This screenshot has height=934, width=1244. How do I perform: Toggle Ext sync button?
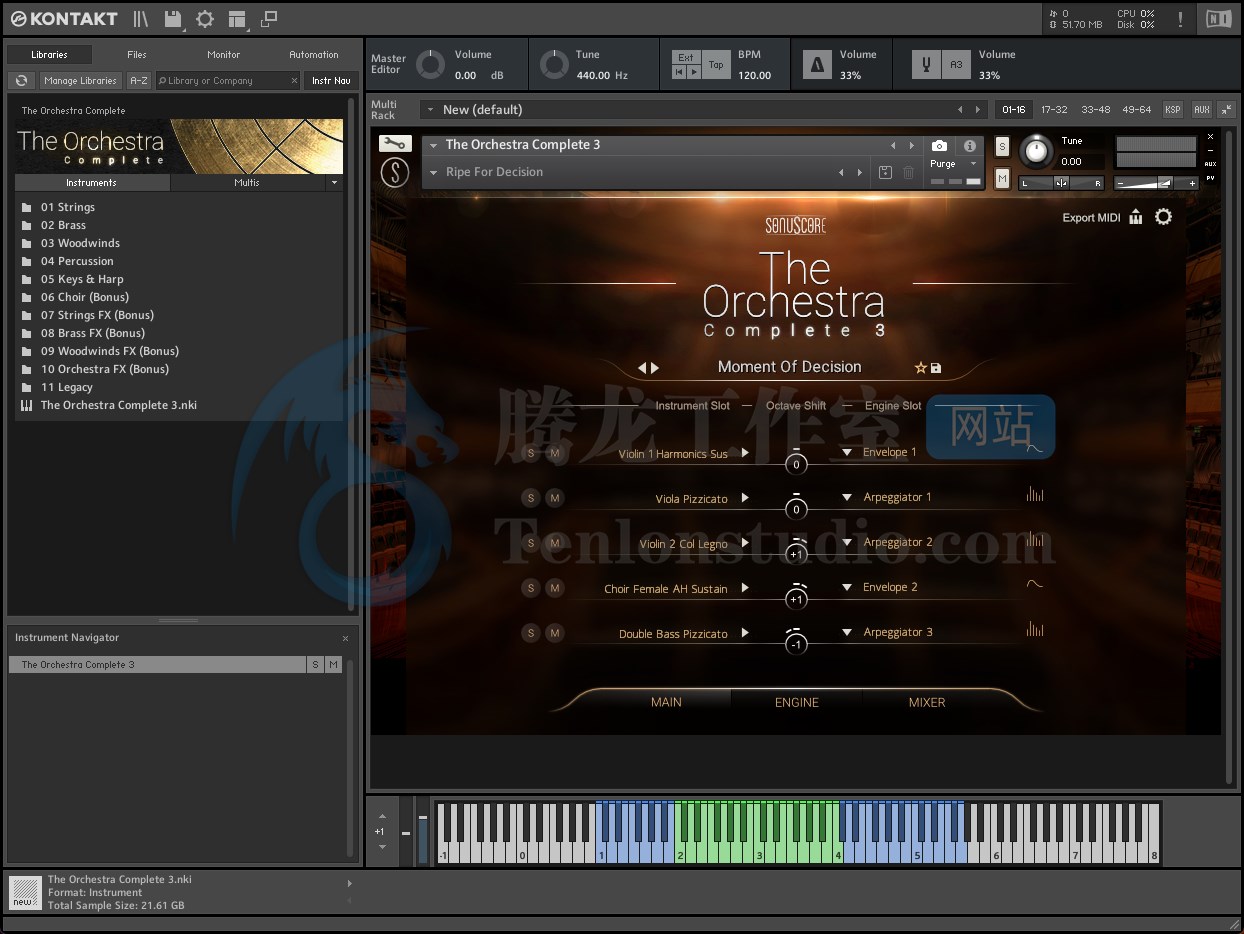pyautogui.click(x=686, y=58)
